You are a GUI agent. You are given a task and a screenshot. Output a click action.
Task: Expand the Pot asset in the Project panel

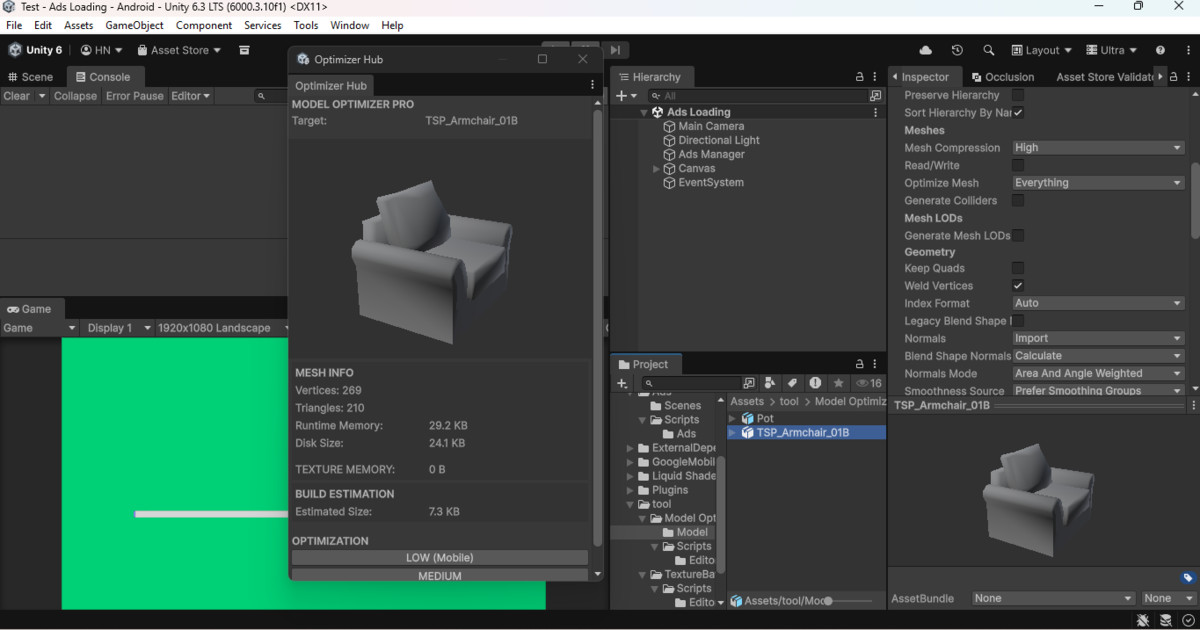pos(733,419)
